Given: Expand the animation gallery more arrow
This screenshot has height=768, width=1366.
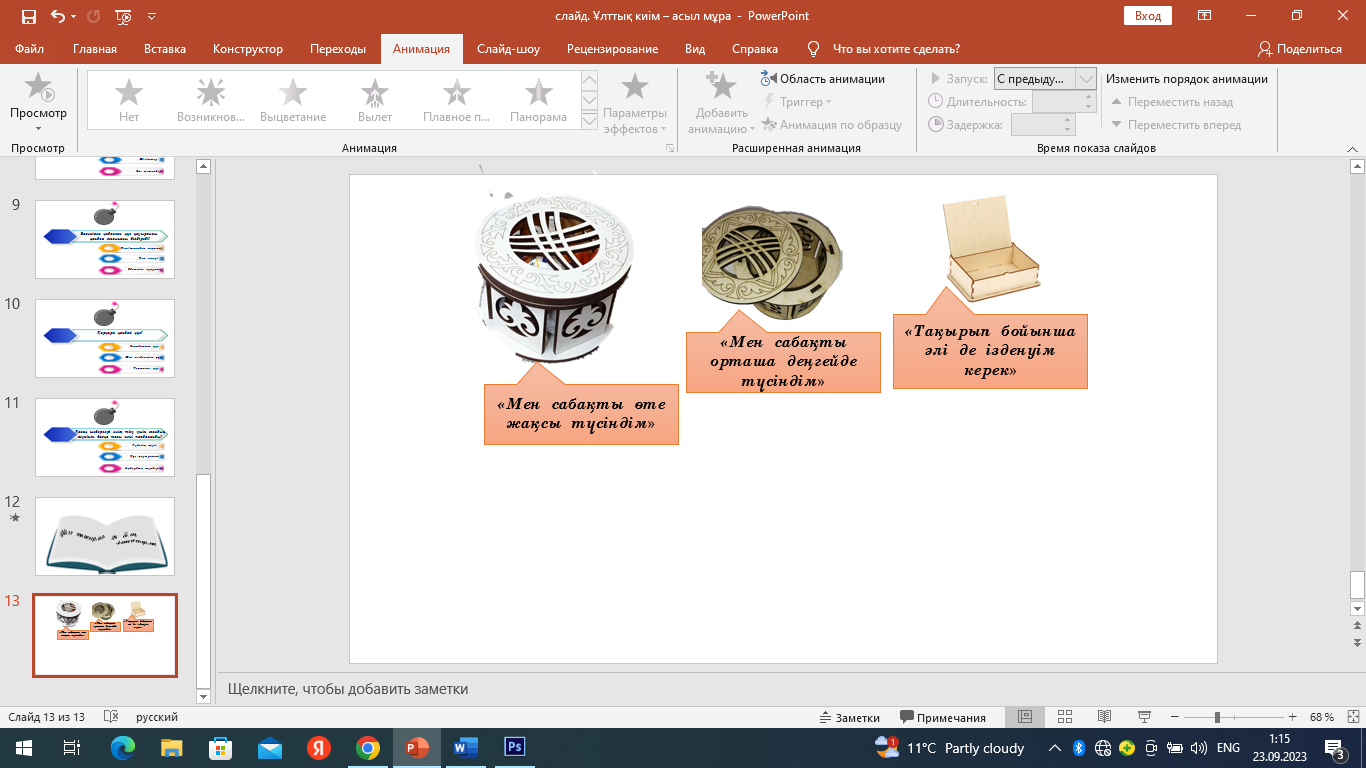Looking at the screenshot, I should coord(589,120).
